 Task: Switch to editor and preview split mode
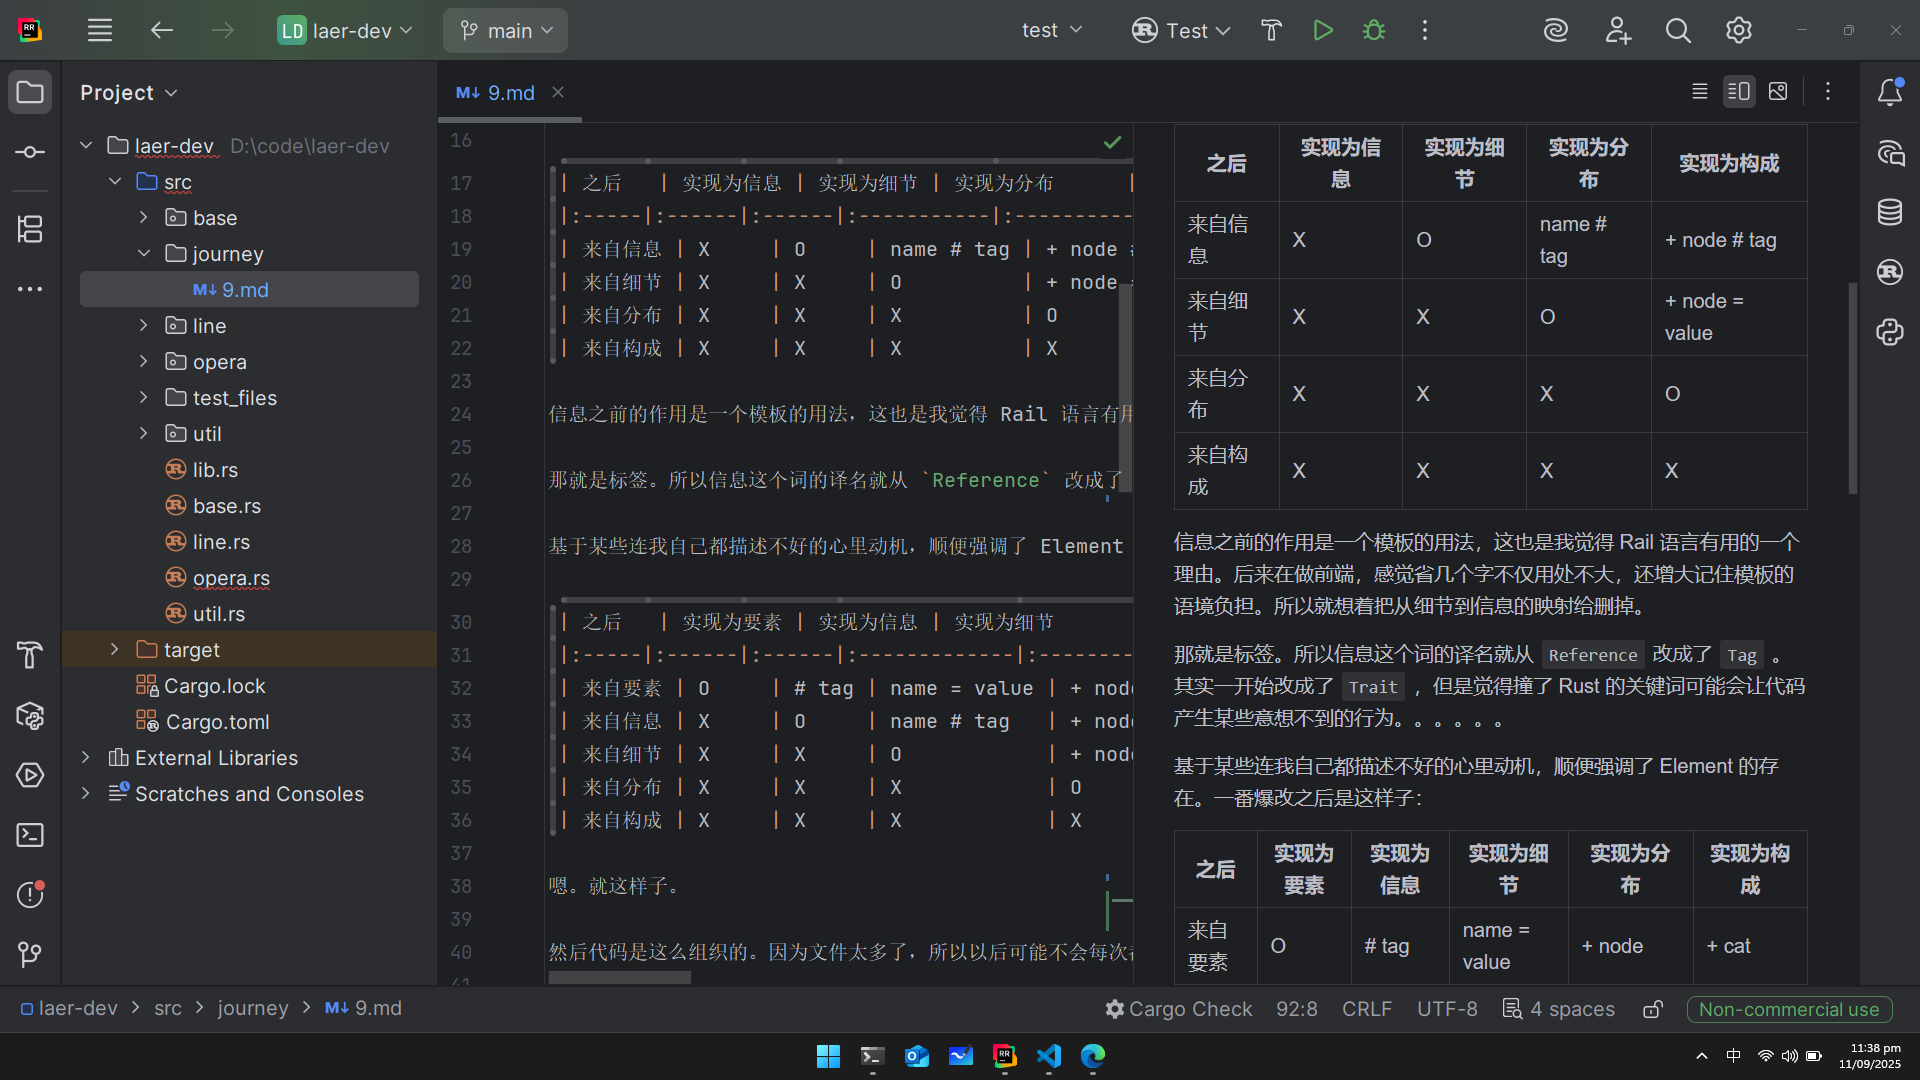coord(1739,92)
